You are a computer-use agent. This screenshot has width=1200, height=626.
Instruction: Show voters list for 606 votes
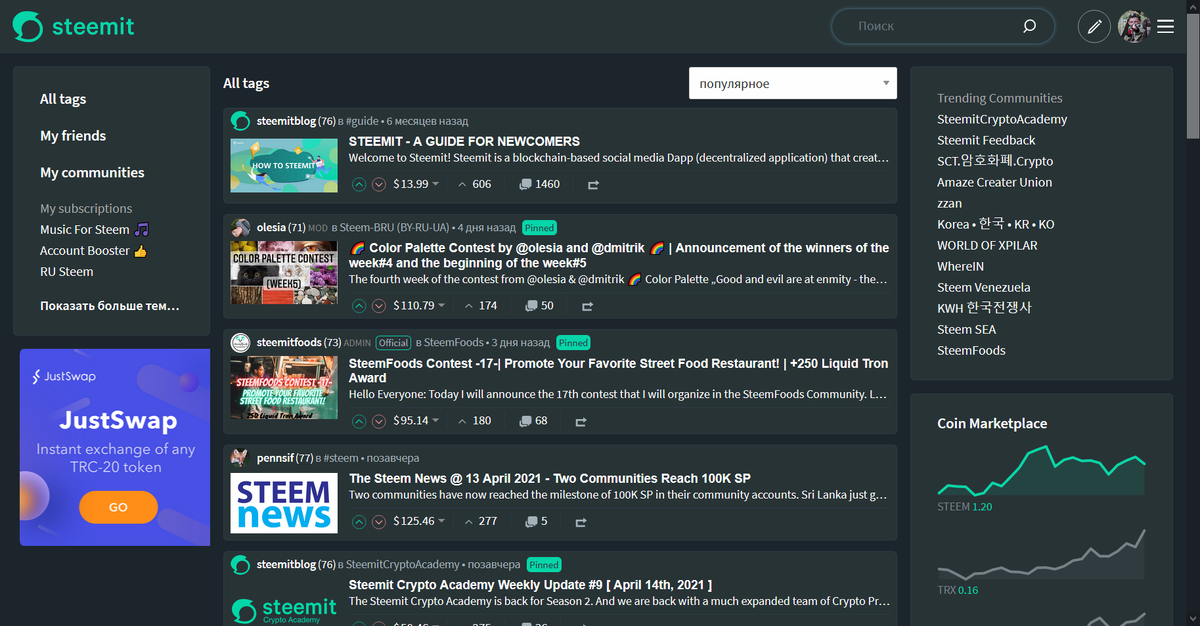pos(475,184)
